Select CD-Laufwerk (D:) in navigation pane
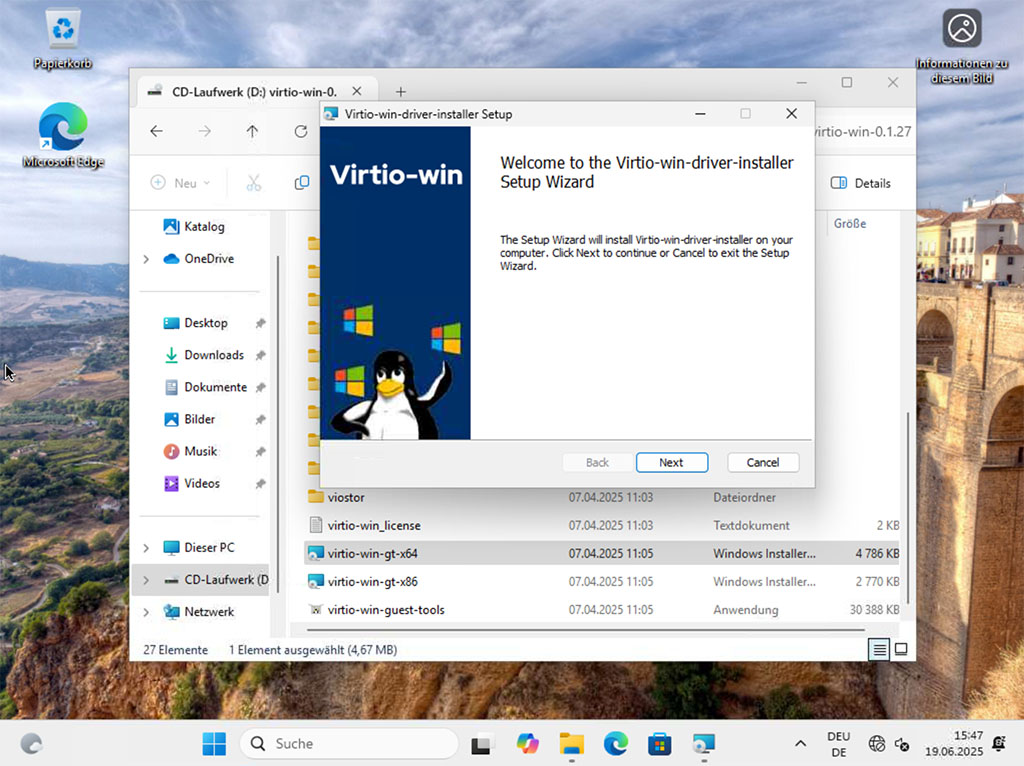 tap(225, 579)
